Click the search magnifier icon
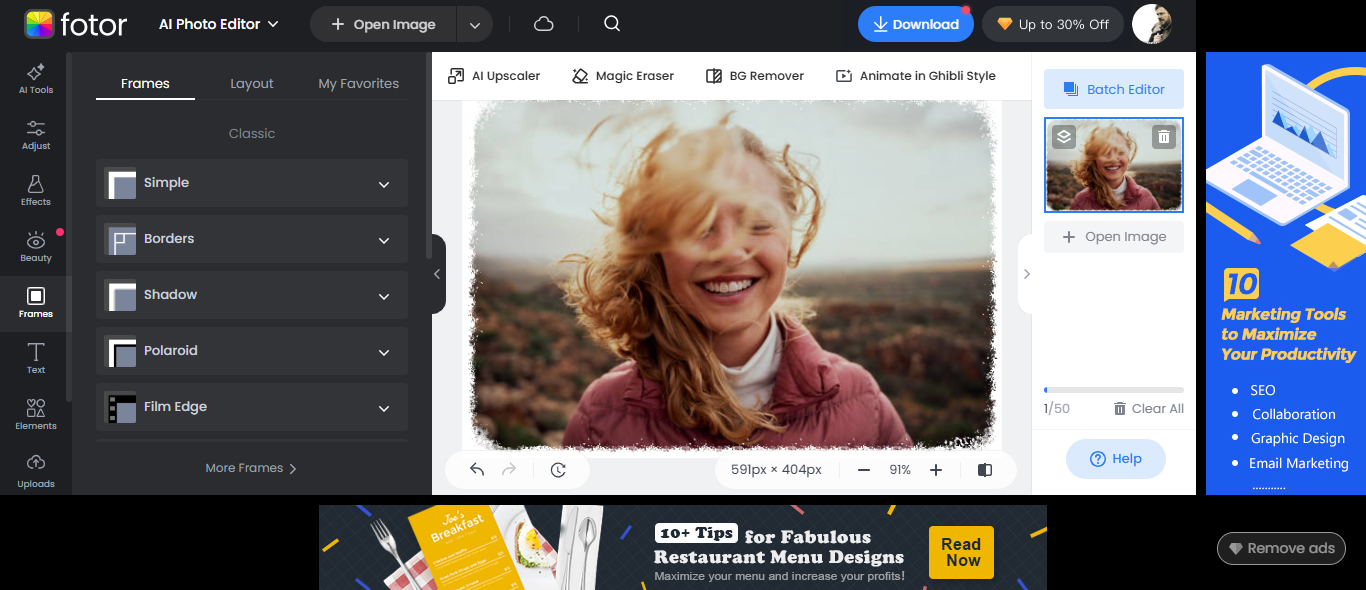Viewport: 1366px width, 590px height. (613, 24)
